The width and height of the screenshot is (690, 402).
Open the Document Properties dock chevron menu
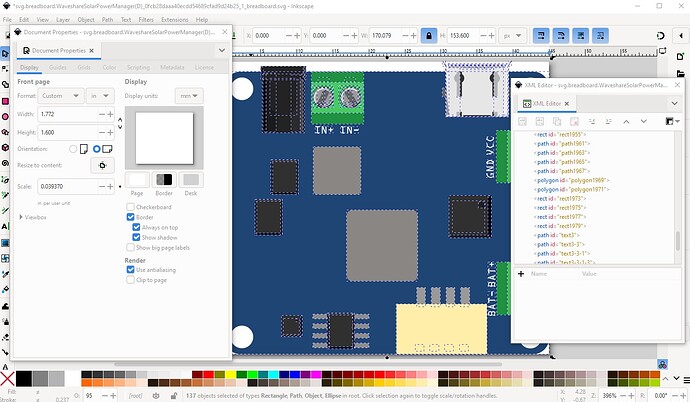click(x=222, y=51)
